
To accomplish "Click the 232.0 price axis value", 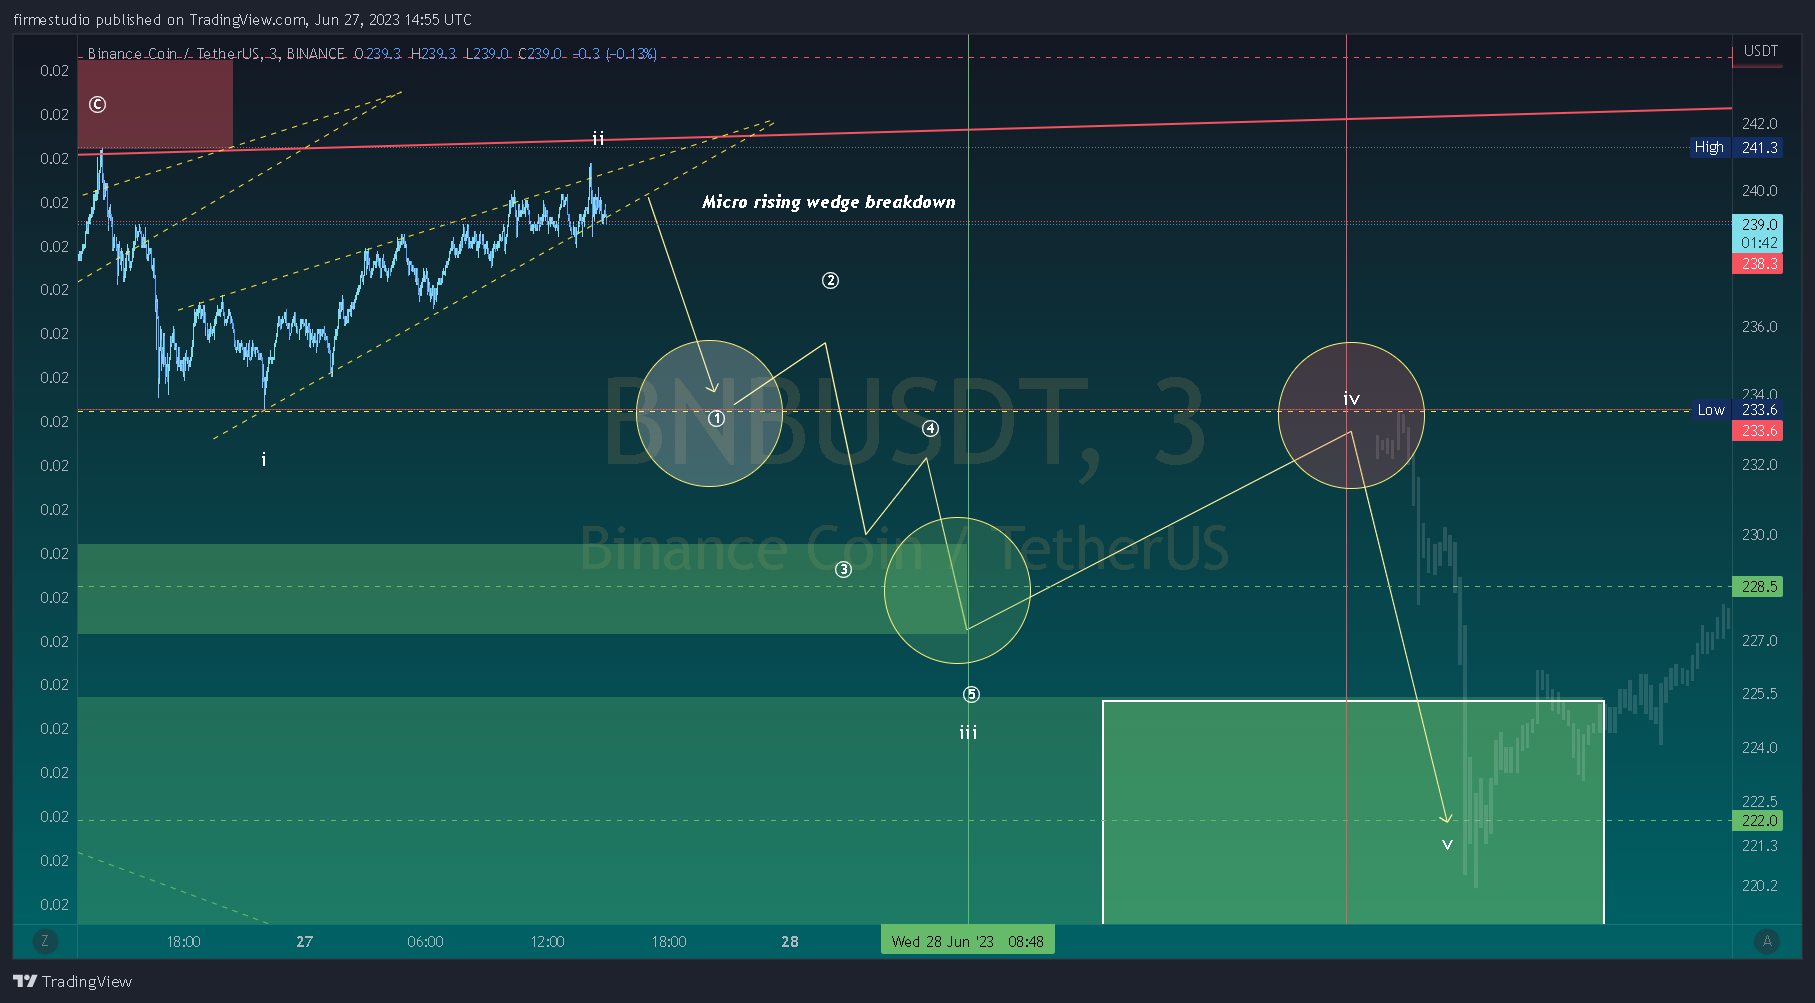I will coord(1759,465).
